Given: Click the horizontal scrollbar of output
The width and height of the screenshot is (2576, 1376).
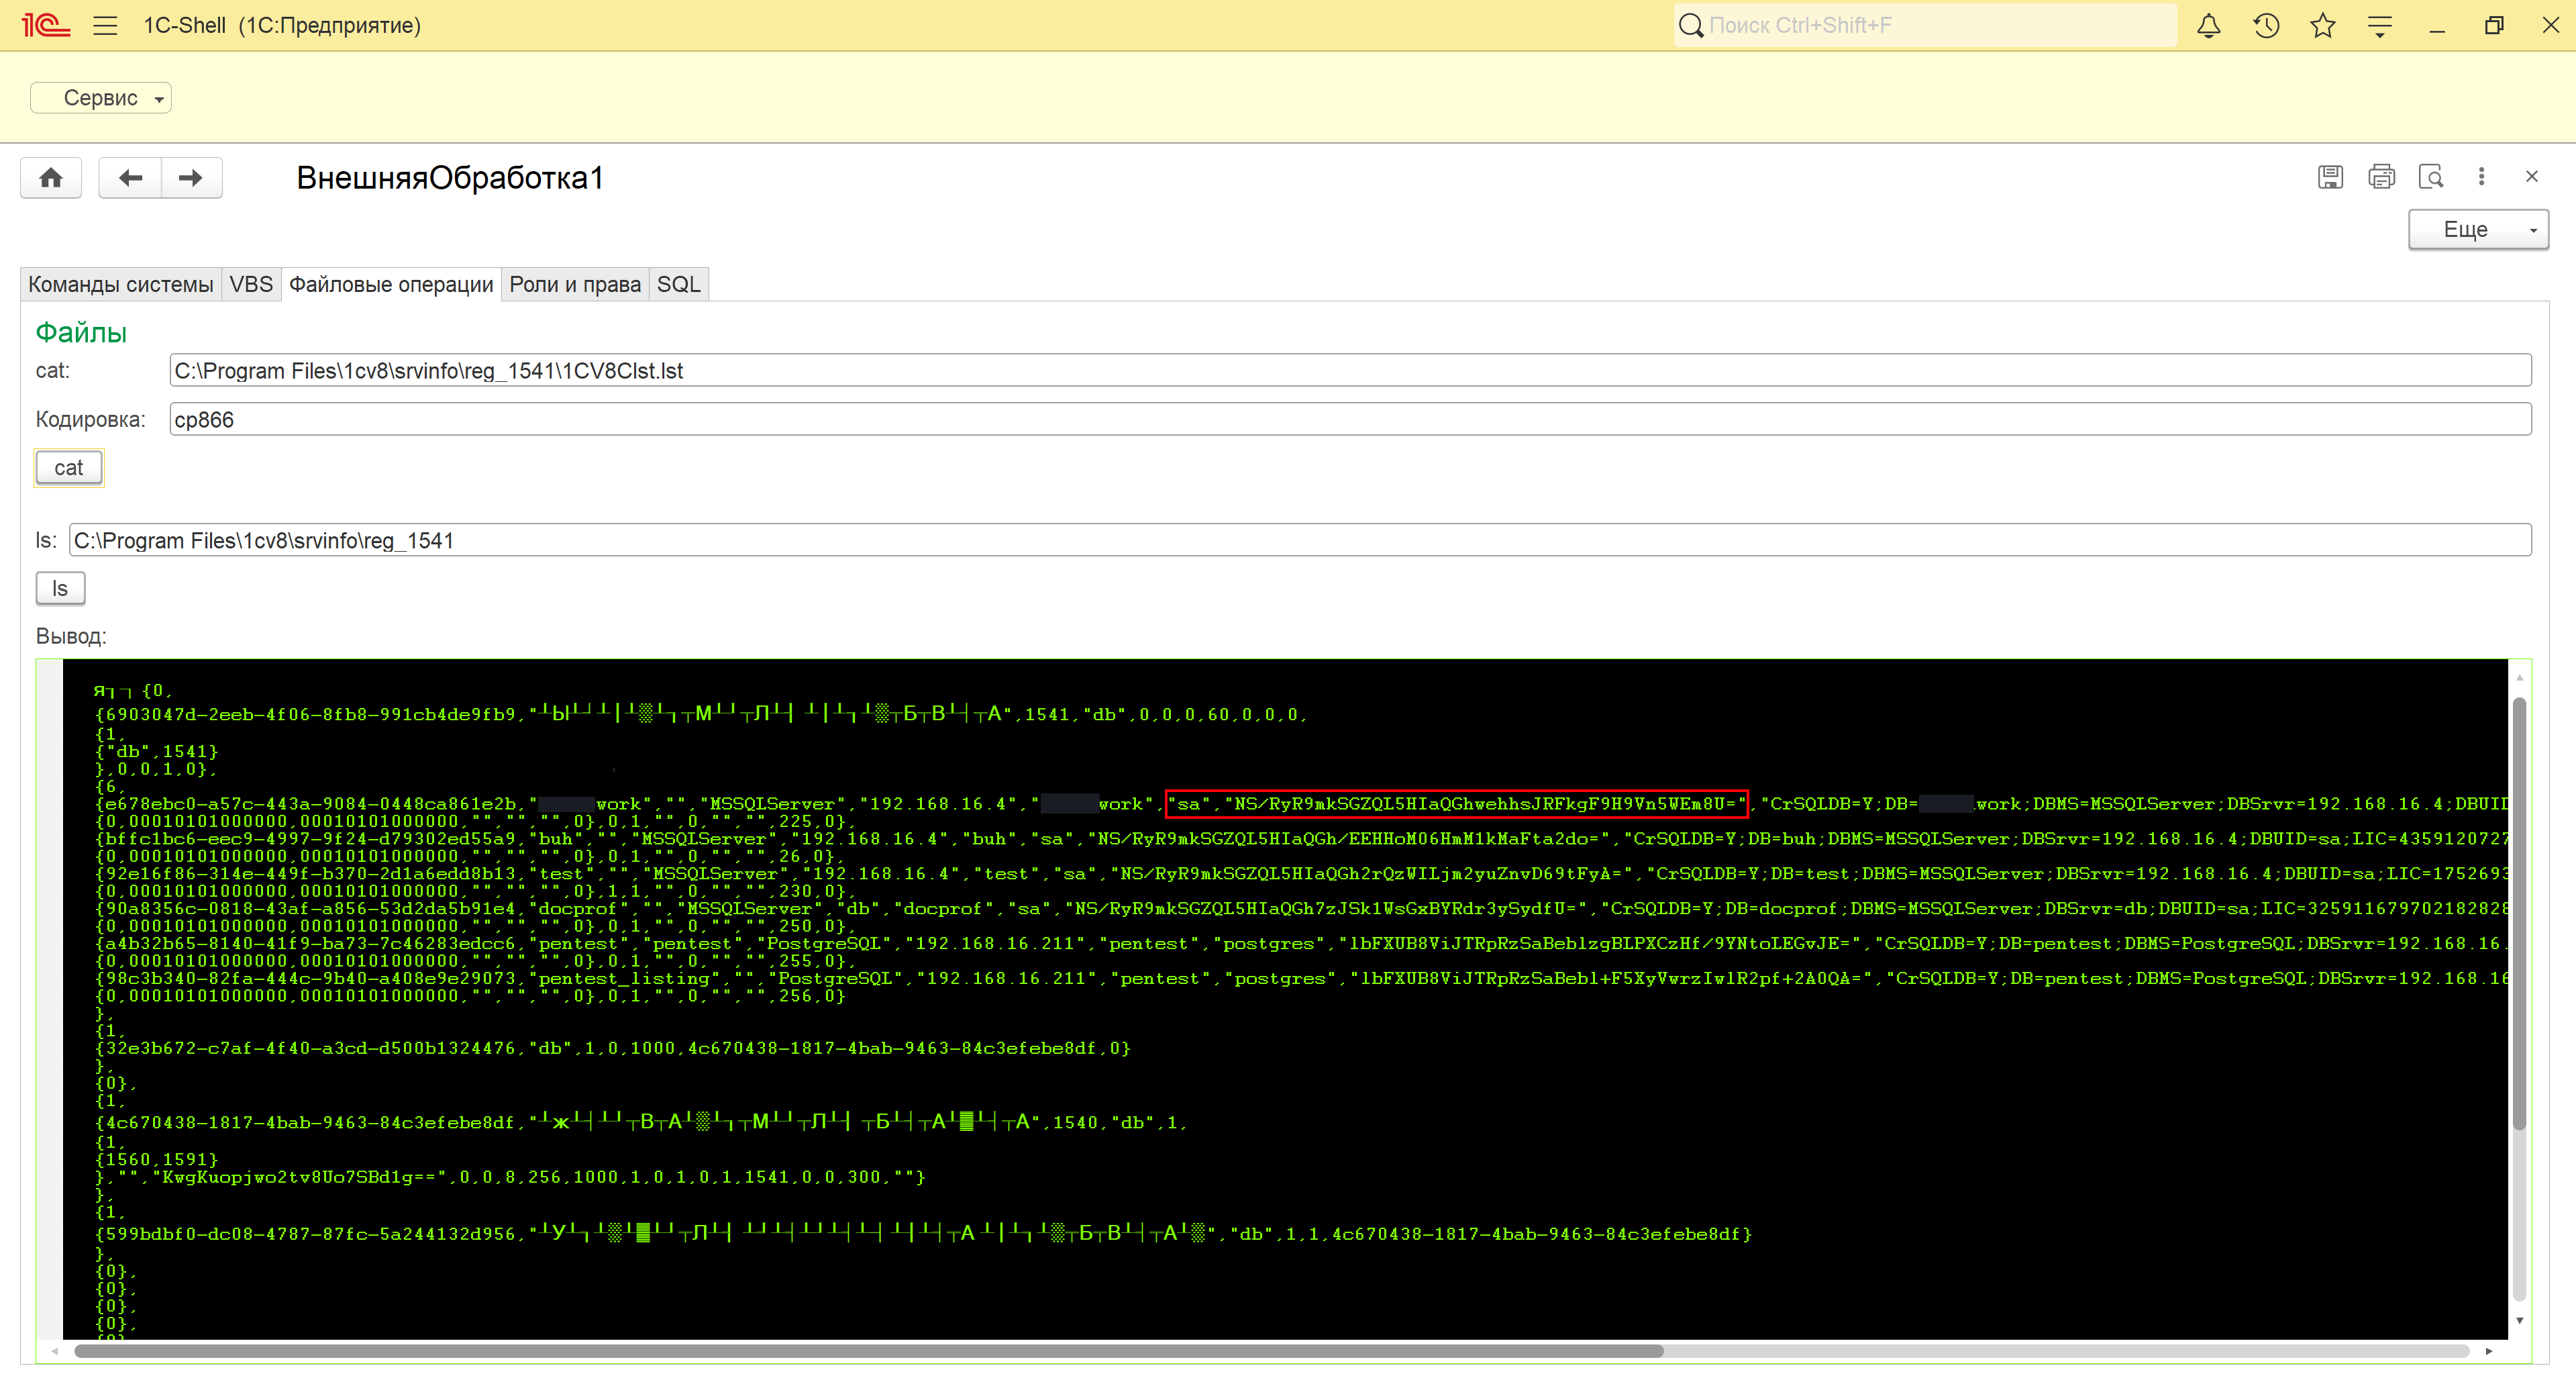Looking at the screenshot, I should (x=868, y=1351).
